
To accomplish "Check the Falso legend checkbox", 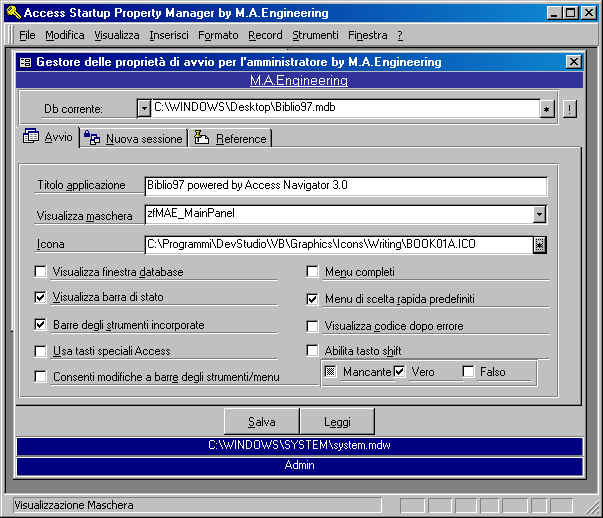I will pyautogui.click(x=468, y=372).
